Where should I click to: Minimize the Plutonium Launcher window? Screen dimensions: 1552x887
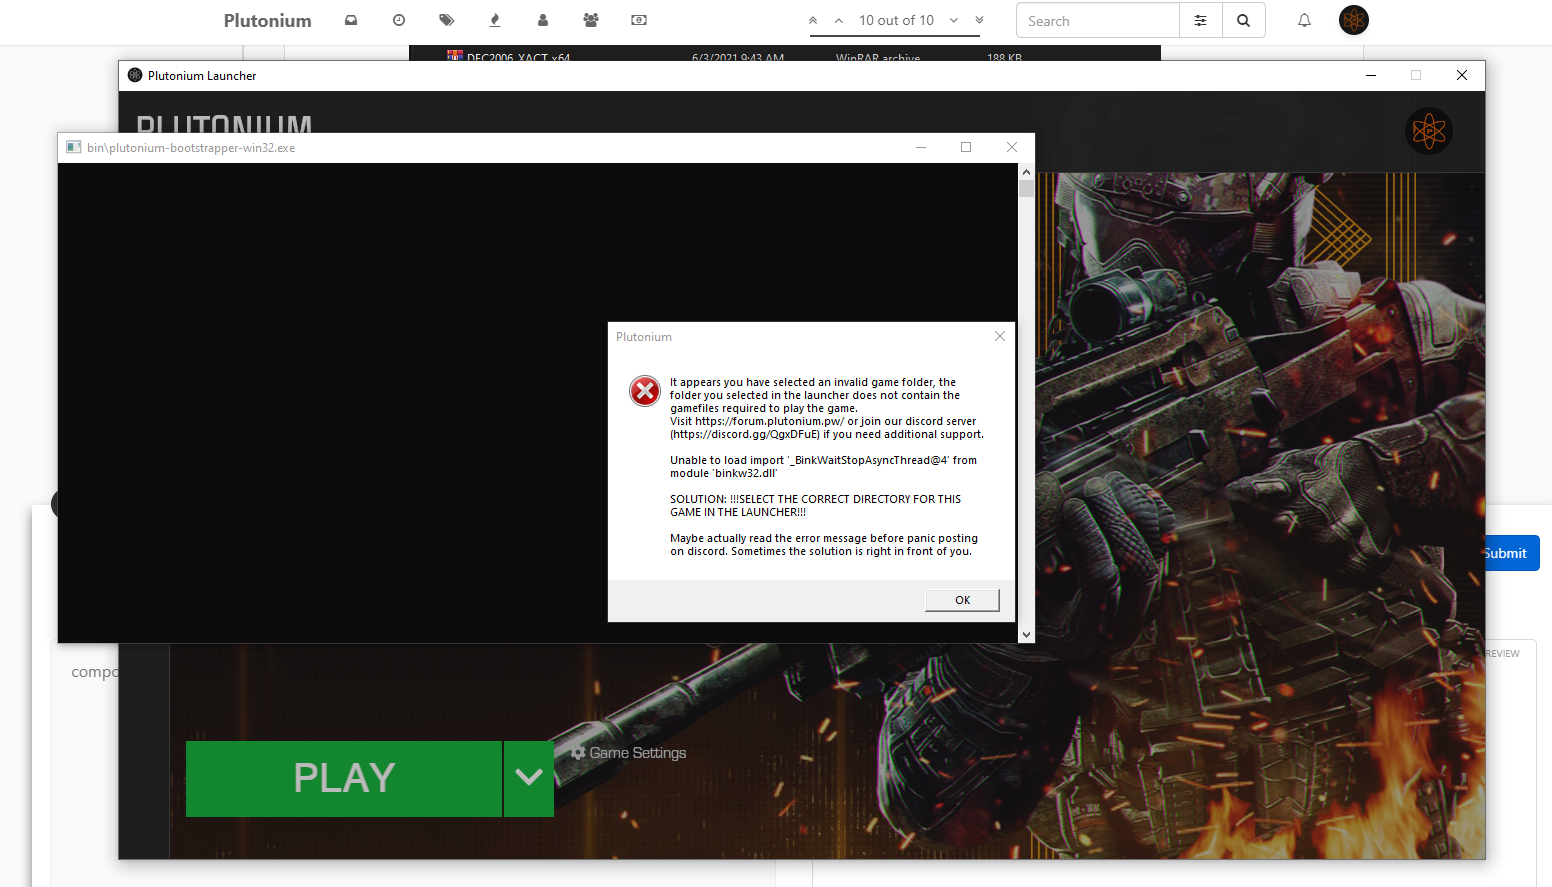1371,75
